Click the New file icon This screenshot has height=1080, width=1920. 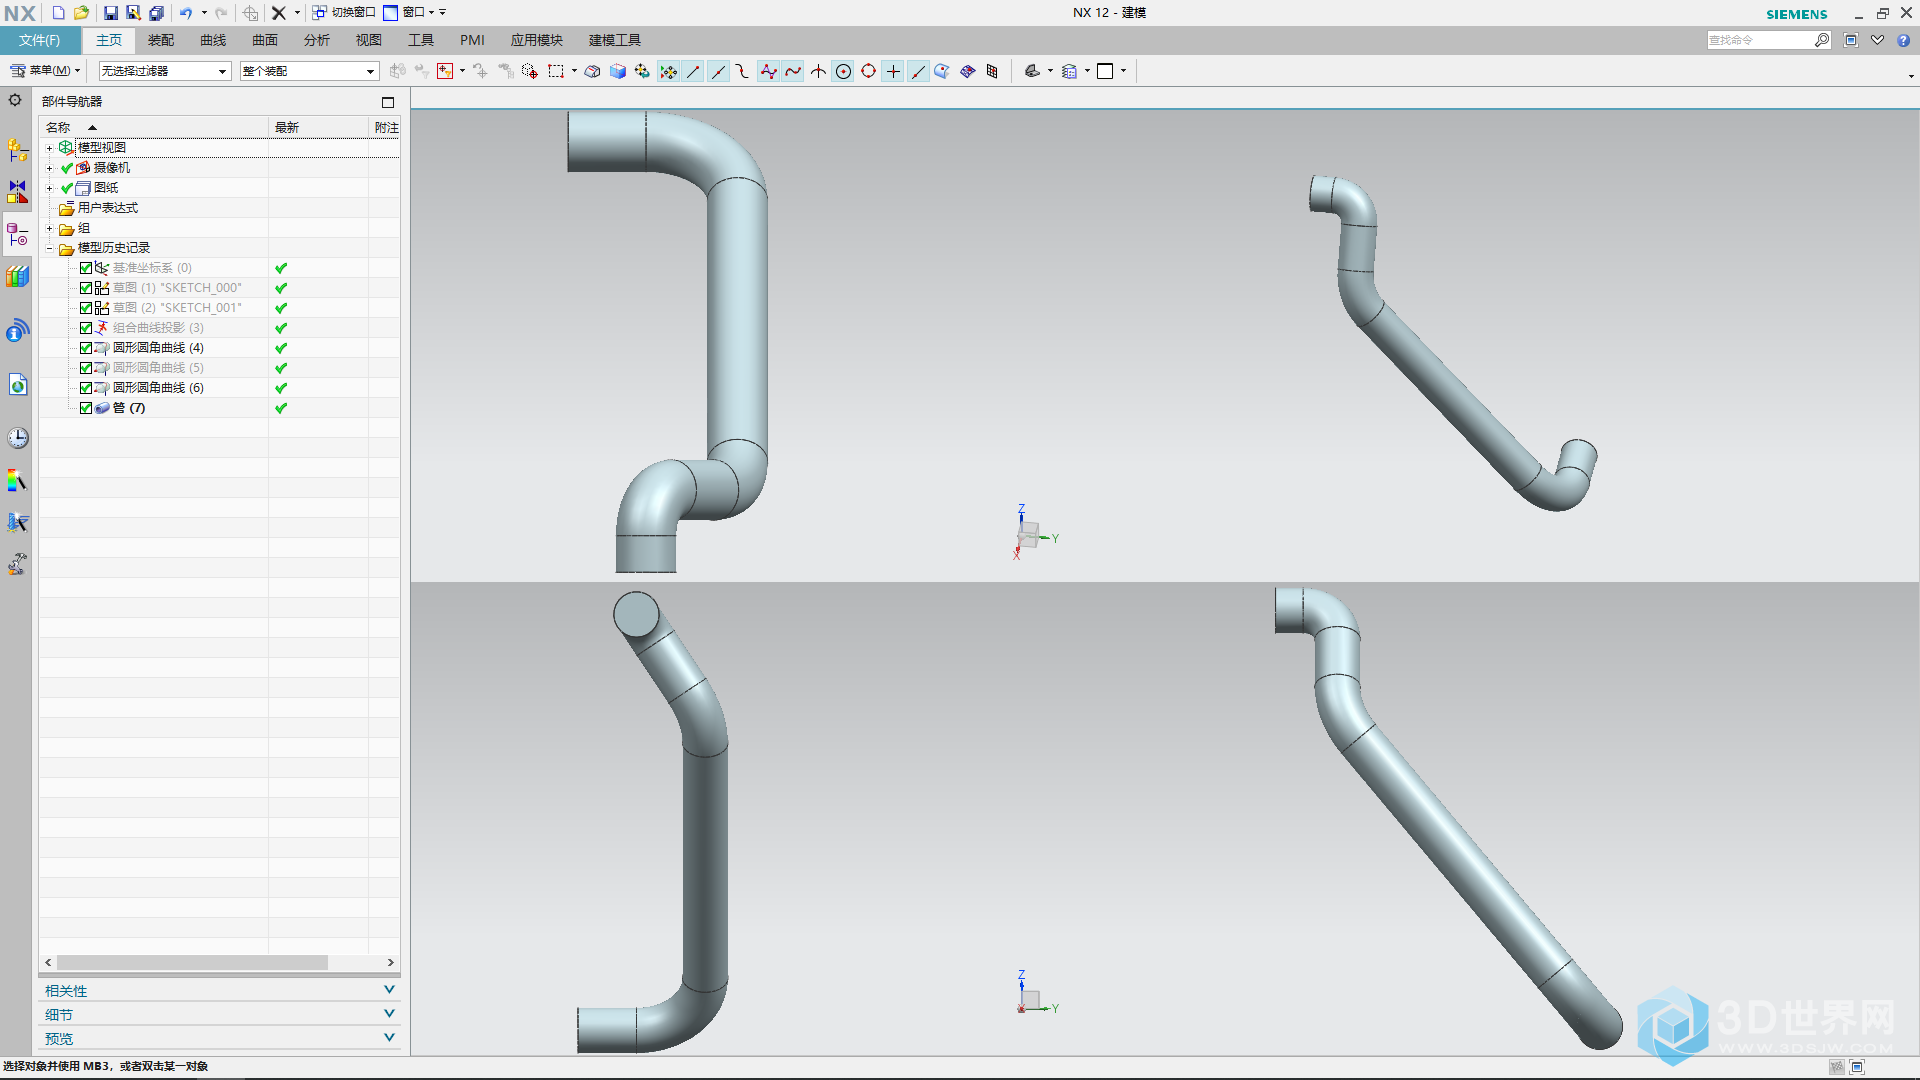pyautogui.click(x=58, y=13)
